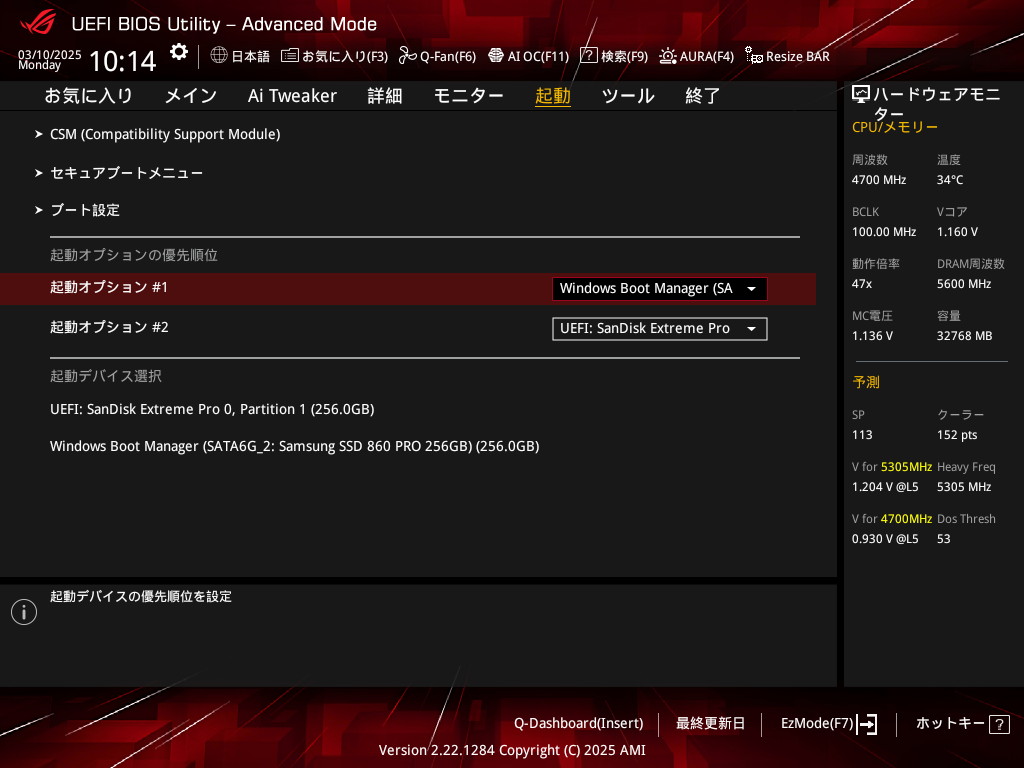Open settings via the gear icon
Screen dimensions: 1024x768
179,52
